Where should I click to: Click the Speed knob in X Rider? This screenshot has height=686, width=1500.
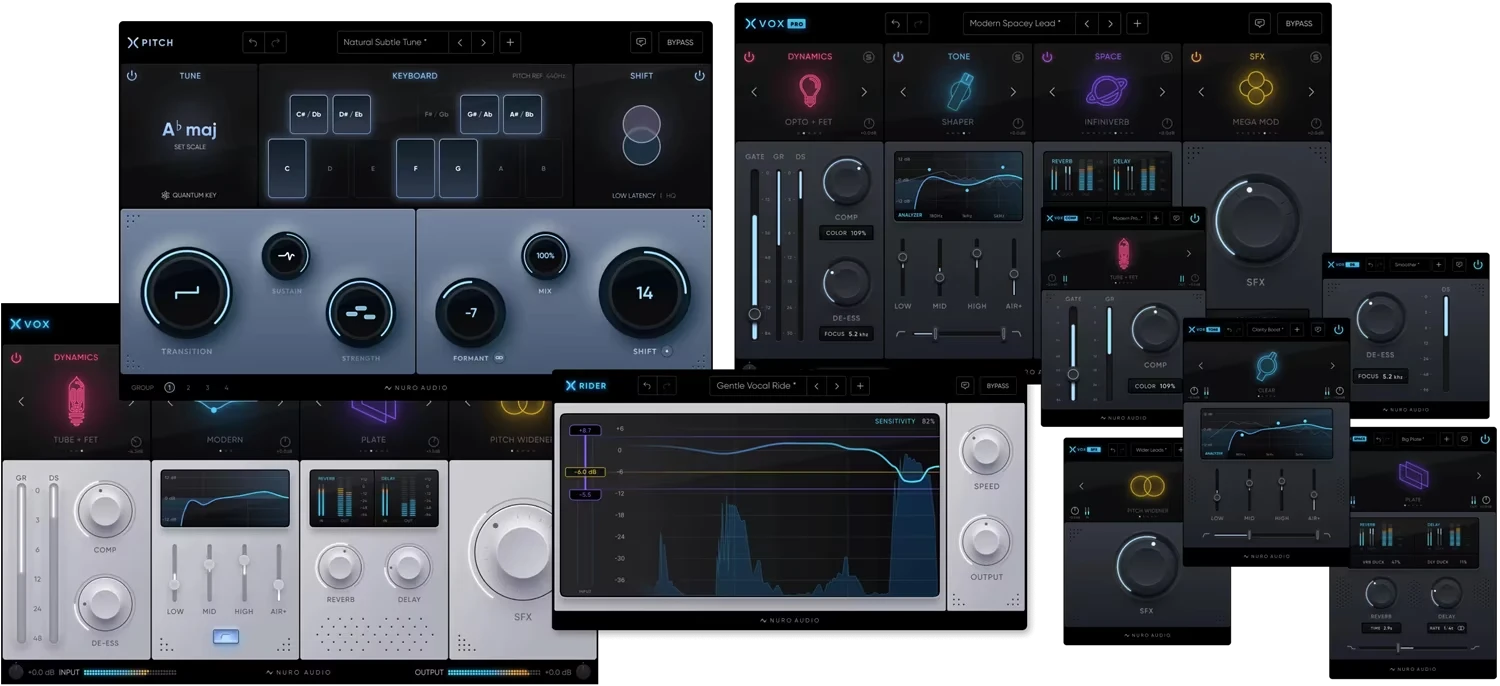(986, 450)
